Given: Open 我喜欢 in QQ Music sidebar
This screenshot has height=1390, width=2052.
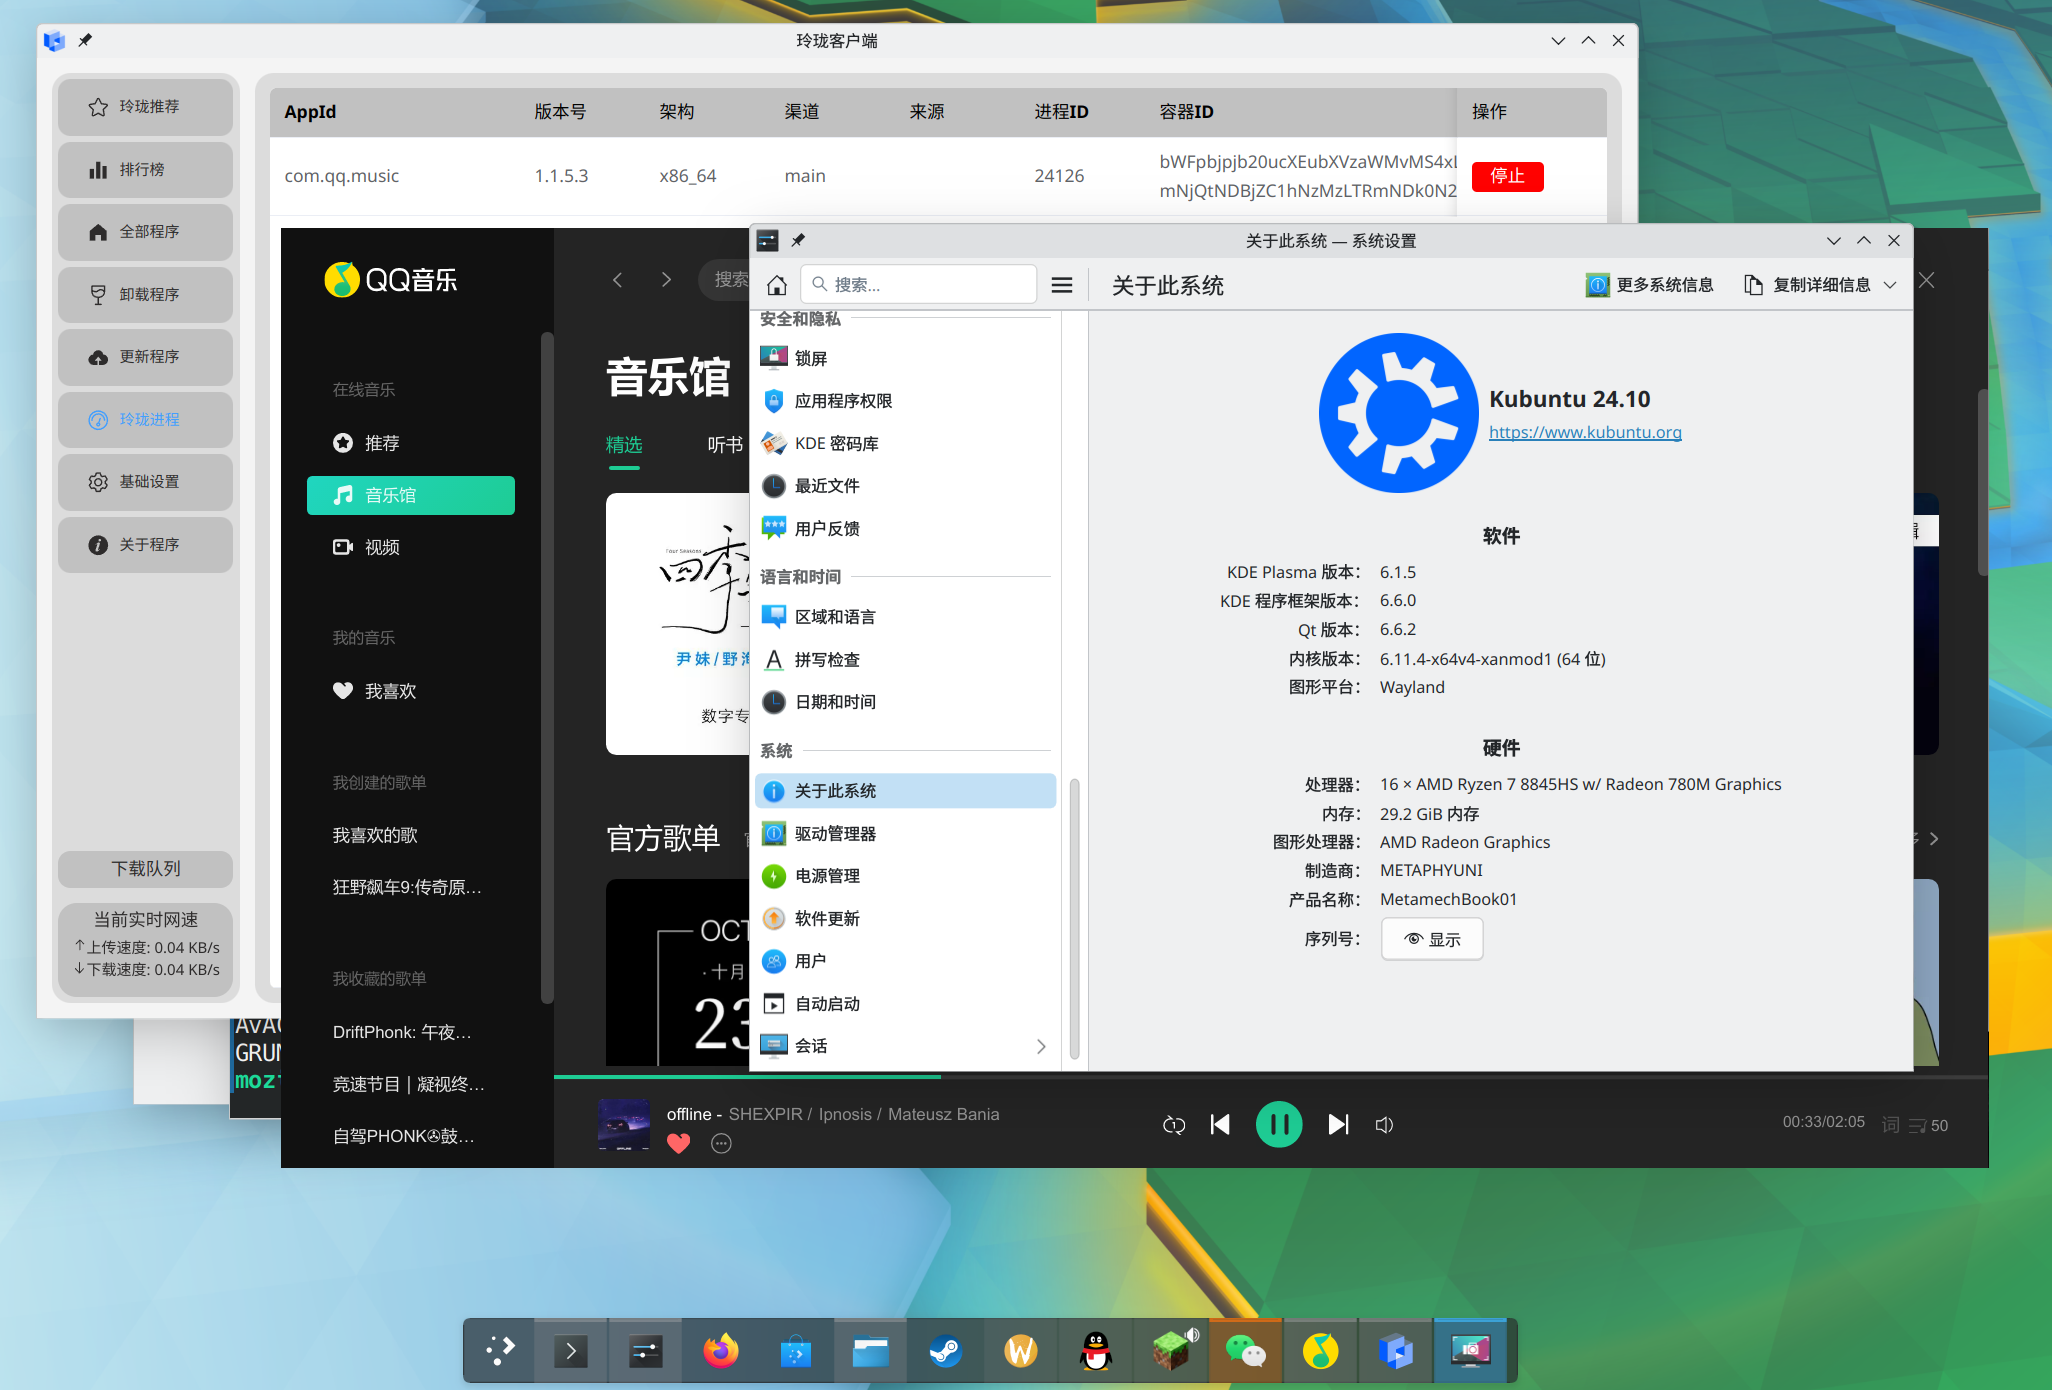Looking at the screenshot, I should [x=410, y=691].
